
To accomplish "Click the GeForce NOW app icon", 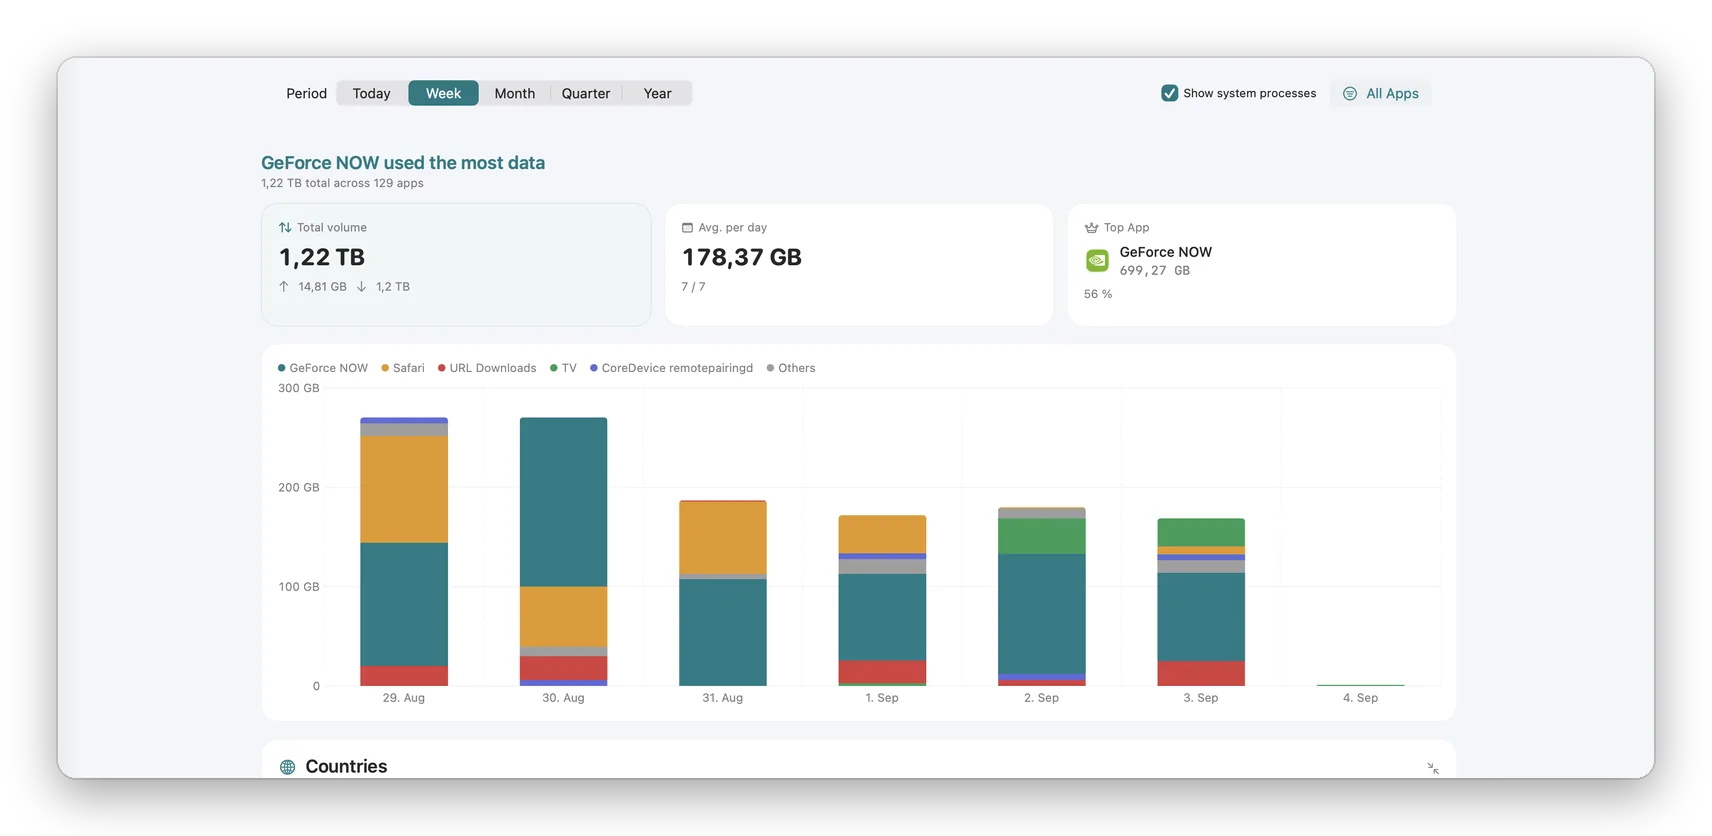I will (1097, 261).
